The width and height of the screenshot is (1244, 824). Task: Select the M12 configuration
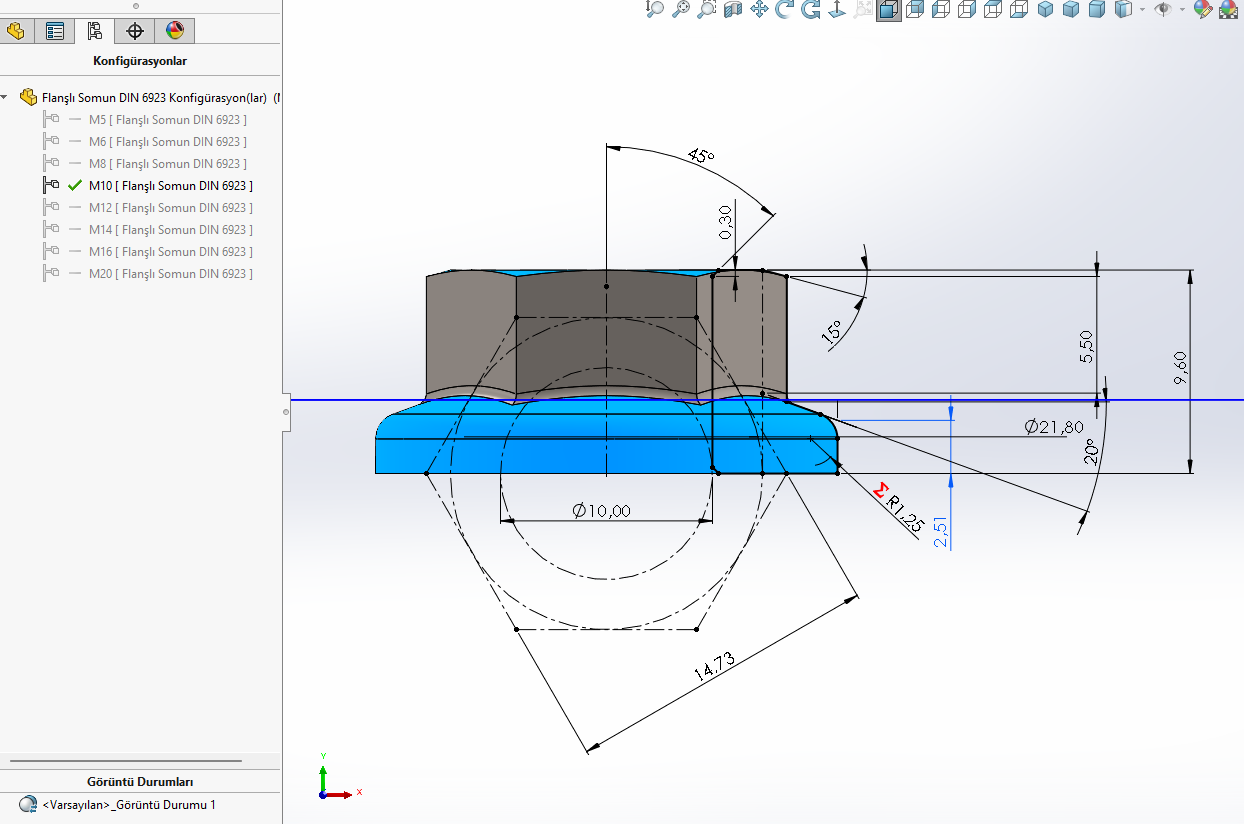(x=170, y=208)
